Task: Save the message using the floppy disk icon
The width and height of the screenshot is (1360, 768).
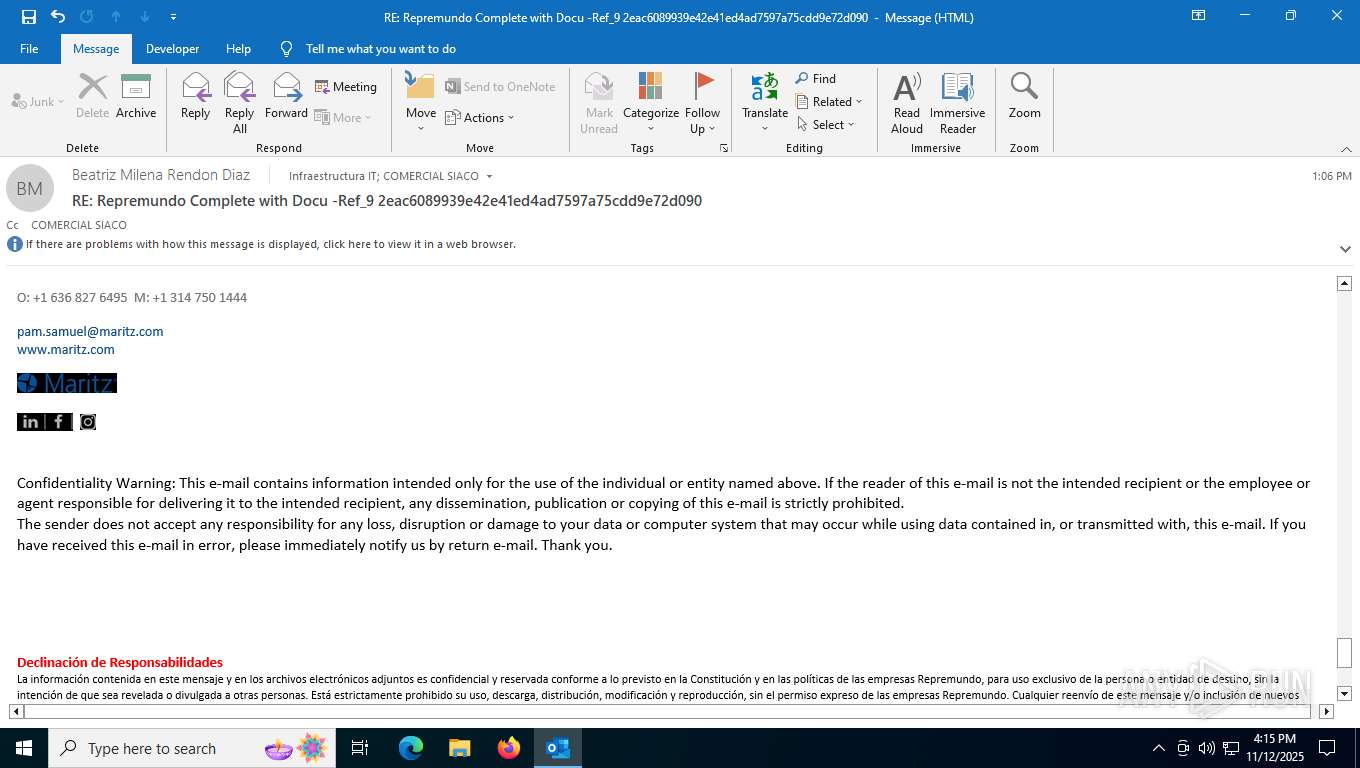Action: tap(29, 16)
